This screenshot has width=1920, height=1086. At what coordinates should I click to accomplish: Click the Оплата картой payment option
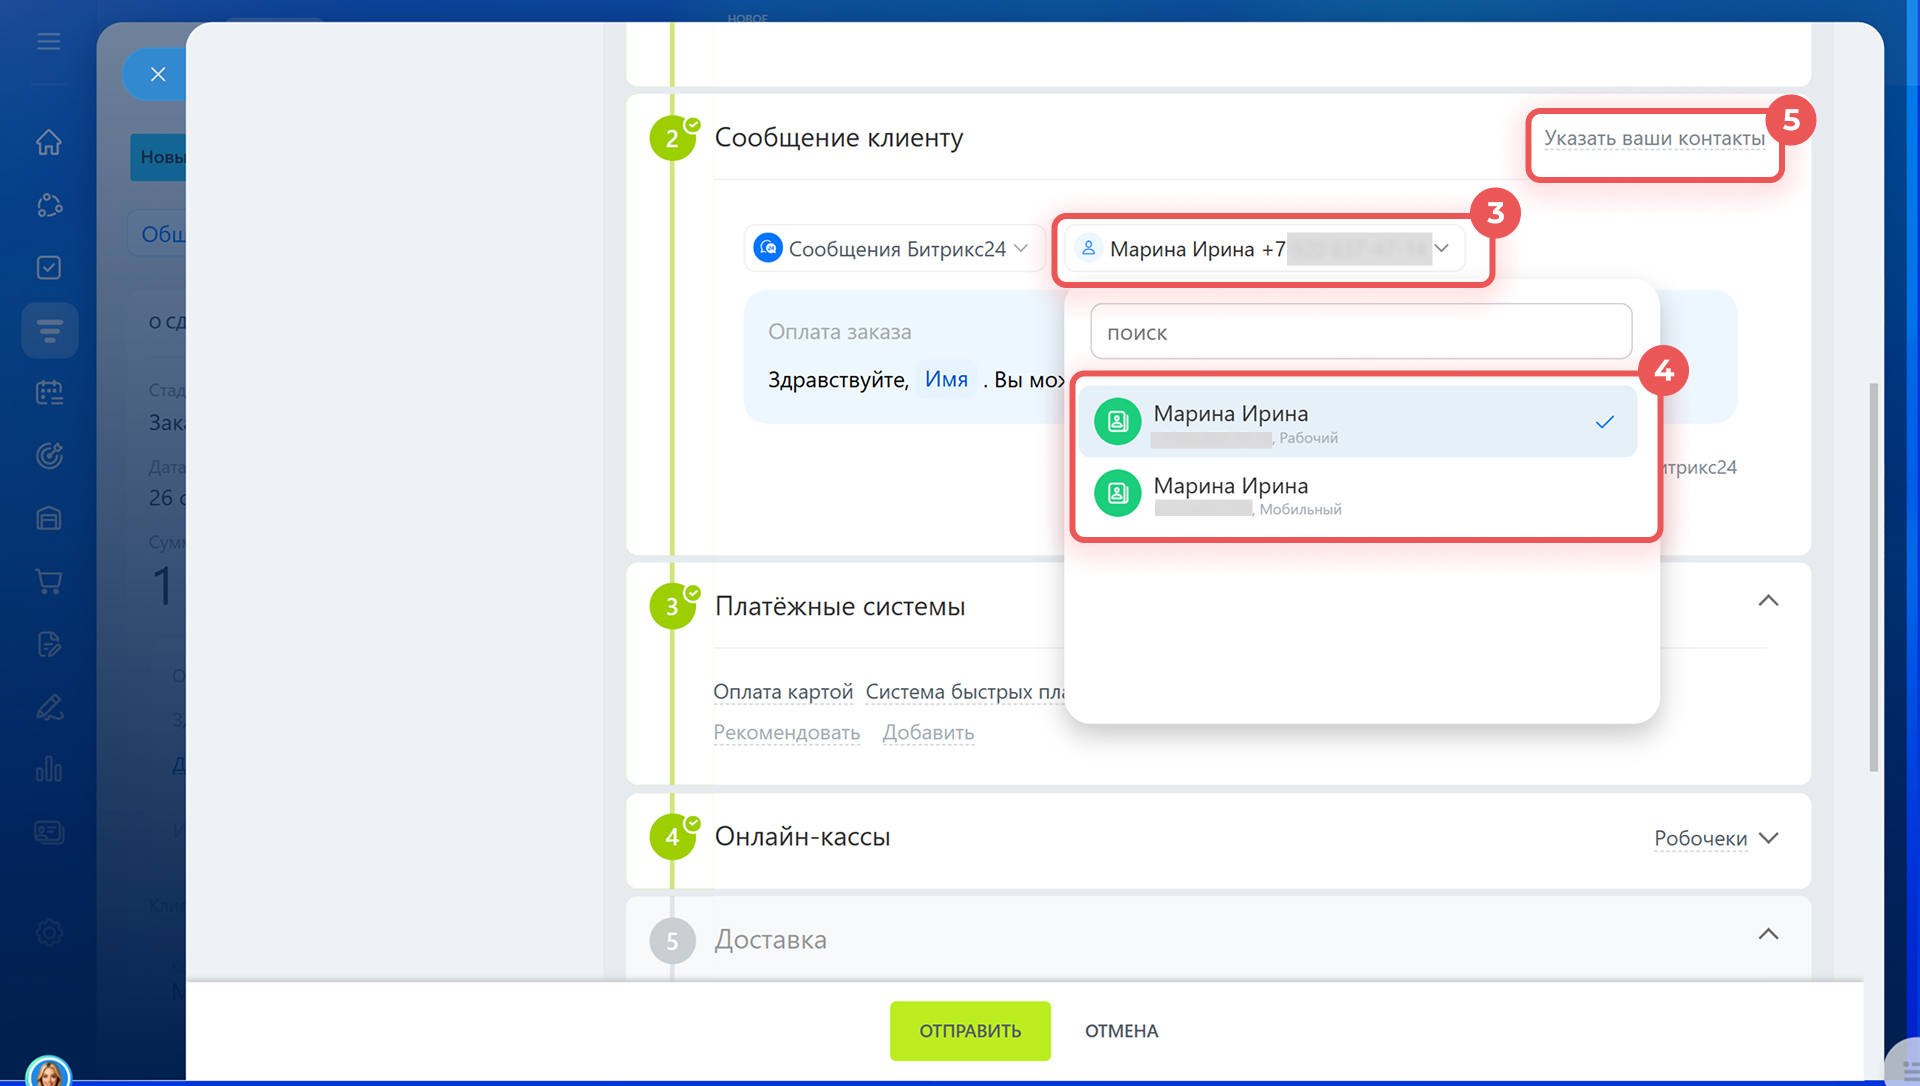(782, 692)
